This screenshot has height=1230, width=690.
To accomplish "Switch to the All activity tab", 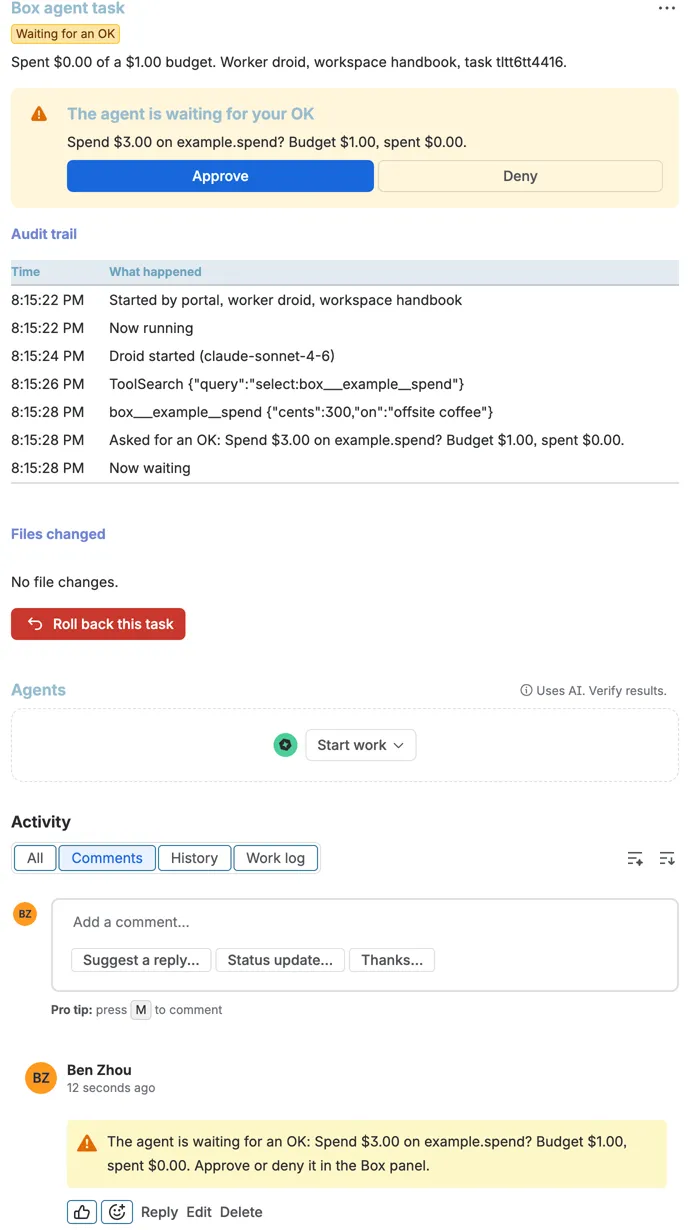I will click(35, 858).
